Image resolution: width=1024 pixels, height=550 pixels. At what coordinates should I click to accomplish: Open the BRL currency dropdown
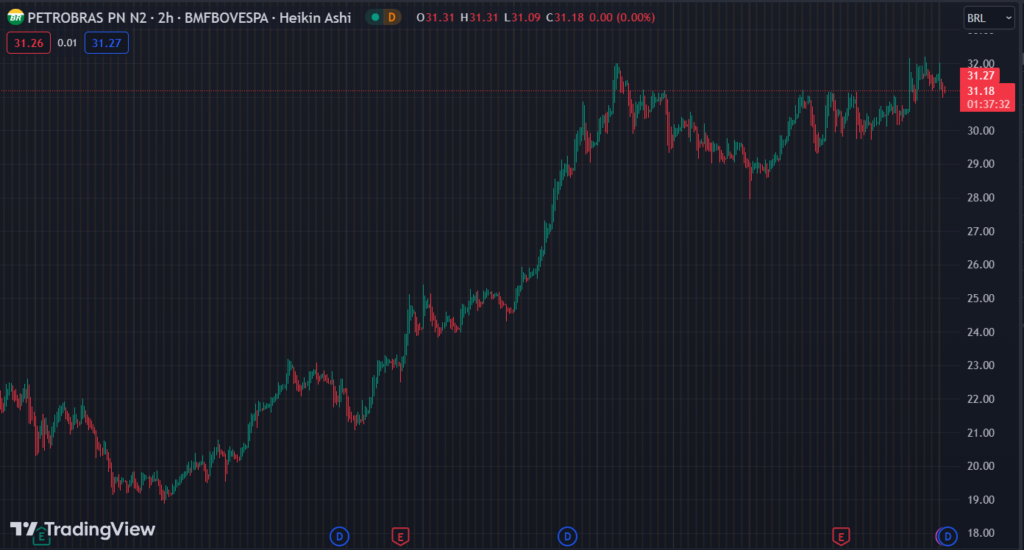click(x=989, y=18)
